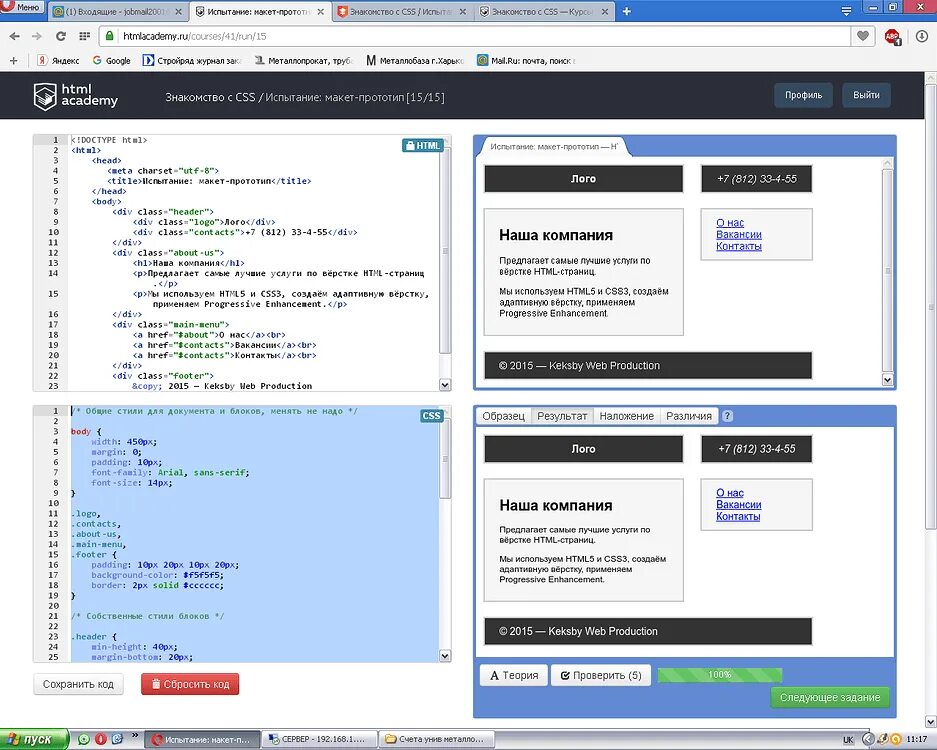Image resolution: width=937 pixels, height=750 pixels.
Task: Click О нас link in result preview
Action: tap(730, 493)
